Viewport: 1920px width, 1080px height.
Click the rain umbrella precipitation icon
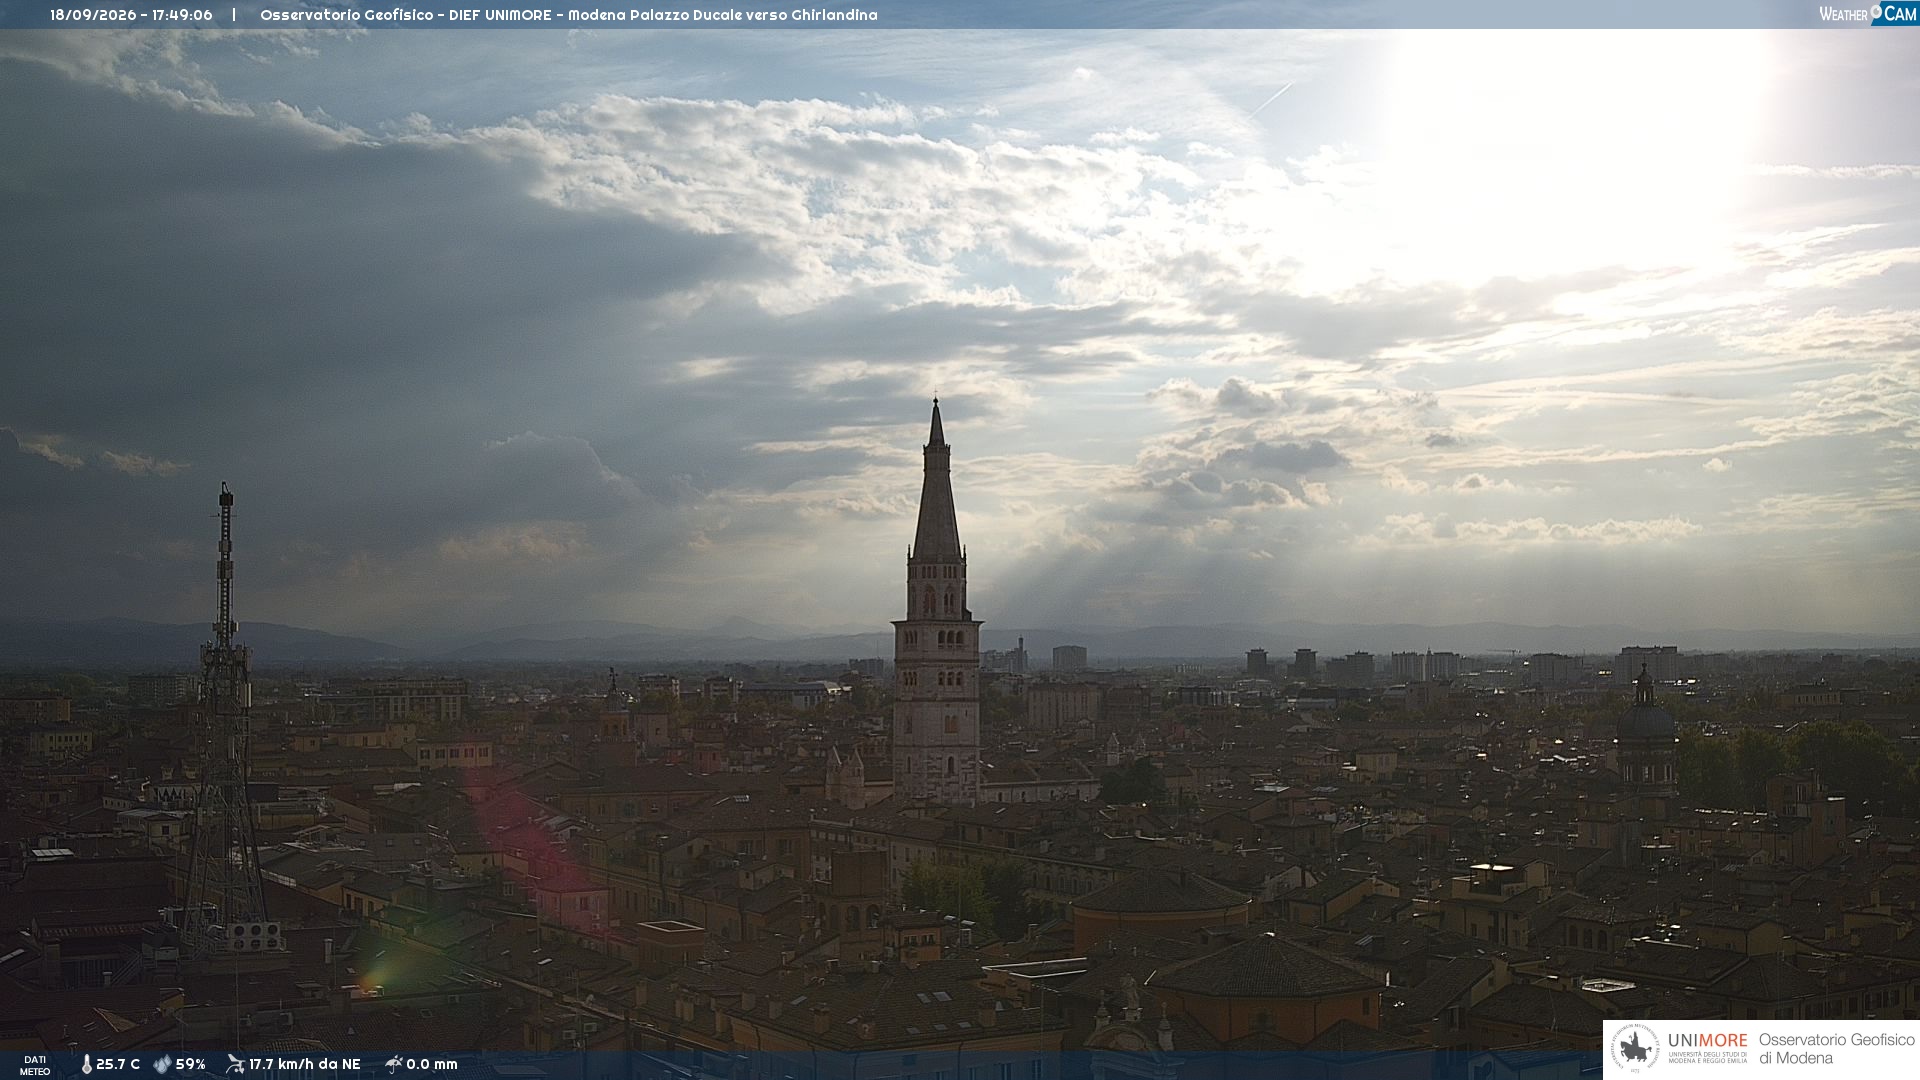click(393, 1064)
